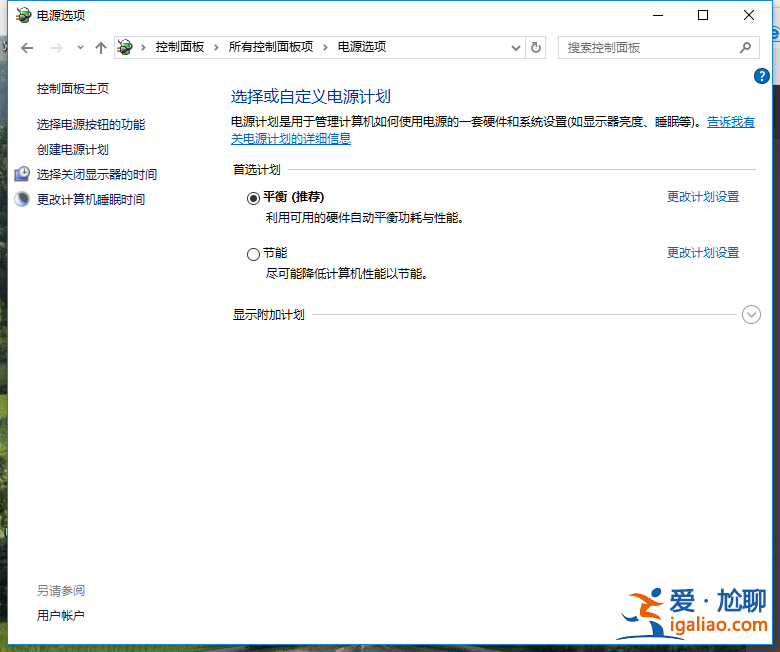Click the search magnifier icon
780x652 pixels.
(745, 48)
